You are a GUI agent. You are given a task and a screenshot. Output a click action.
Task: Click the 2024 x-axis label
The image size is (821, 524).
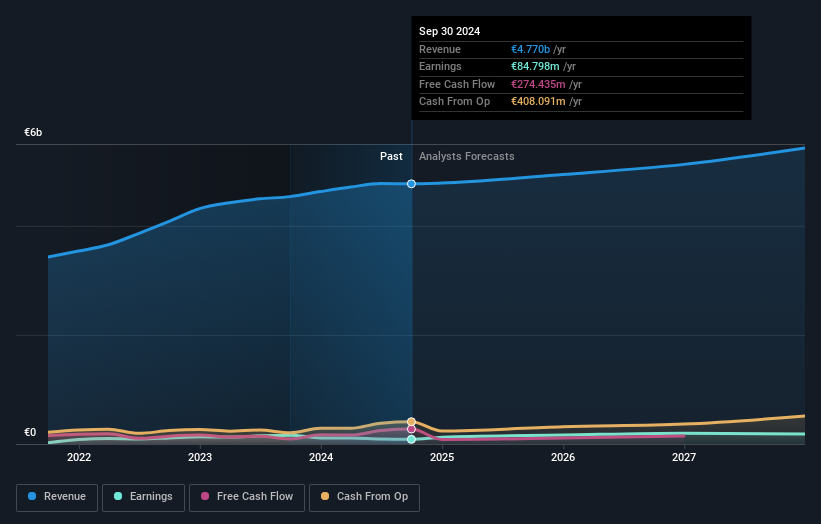321,458
